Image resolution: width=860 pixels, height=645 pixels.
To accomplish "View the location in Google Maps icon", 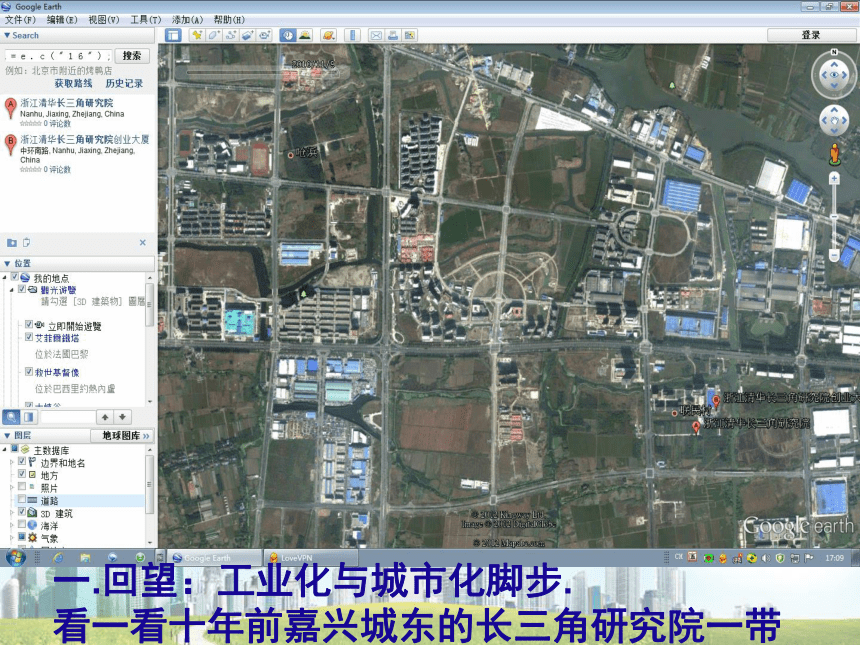I will click(409, 36).
